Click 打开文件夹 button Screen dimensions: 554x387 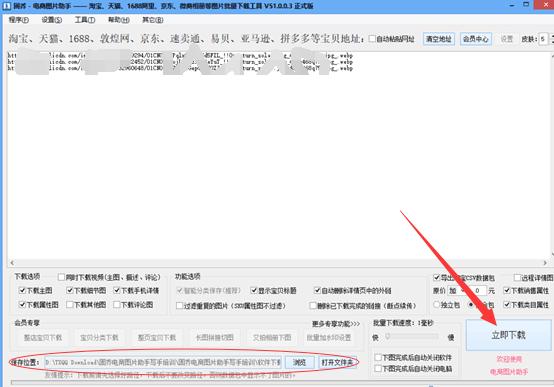coord(337,362)
